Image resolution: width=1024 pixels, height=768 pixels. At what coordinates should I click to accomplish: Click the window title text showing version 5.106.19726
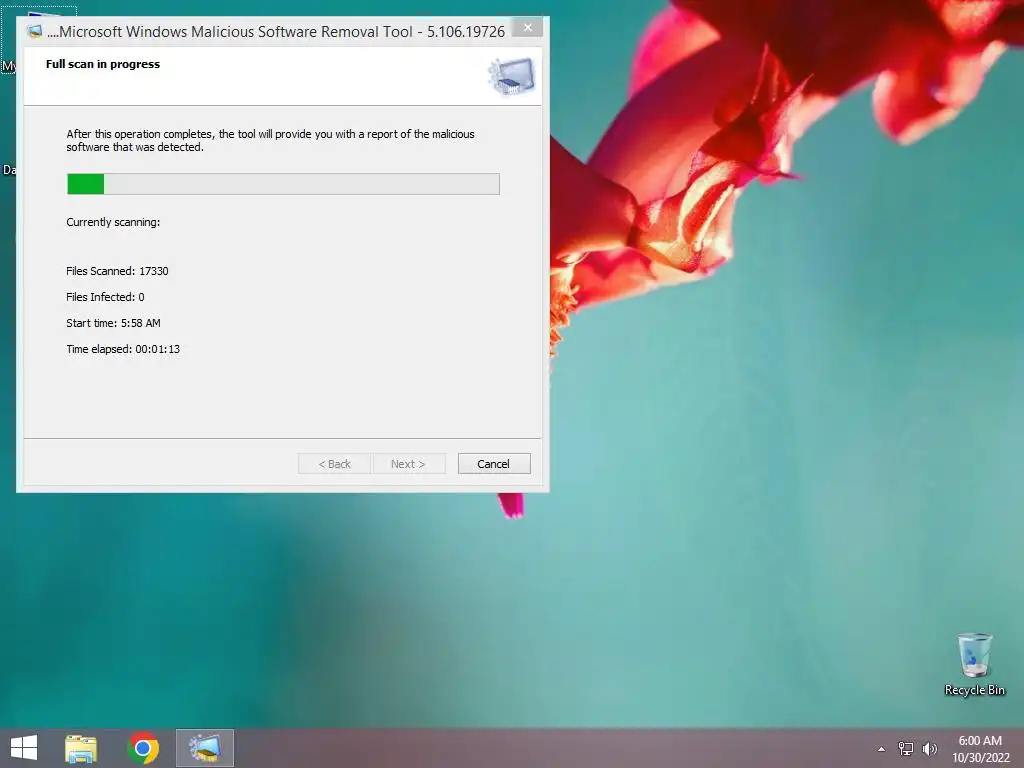coord(276,31)
